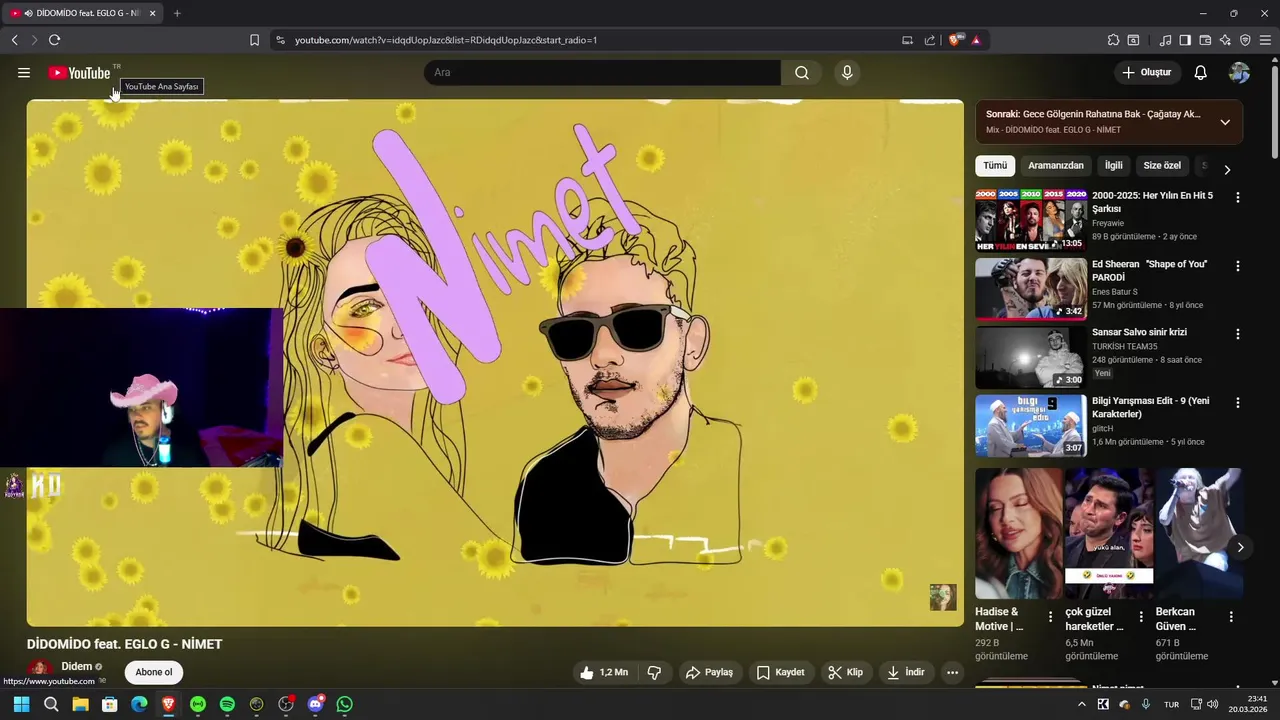Select the Aramanızdan filter chip
Image resolution: width=1280 pixels, height=720 pixels.
pyautogui.click(x=1056, y=166)
